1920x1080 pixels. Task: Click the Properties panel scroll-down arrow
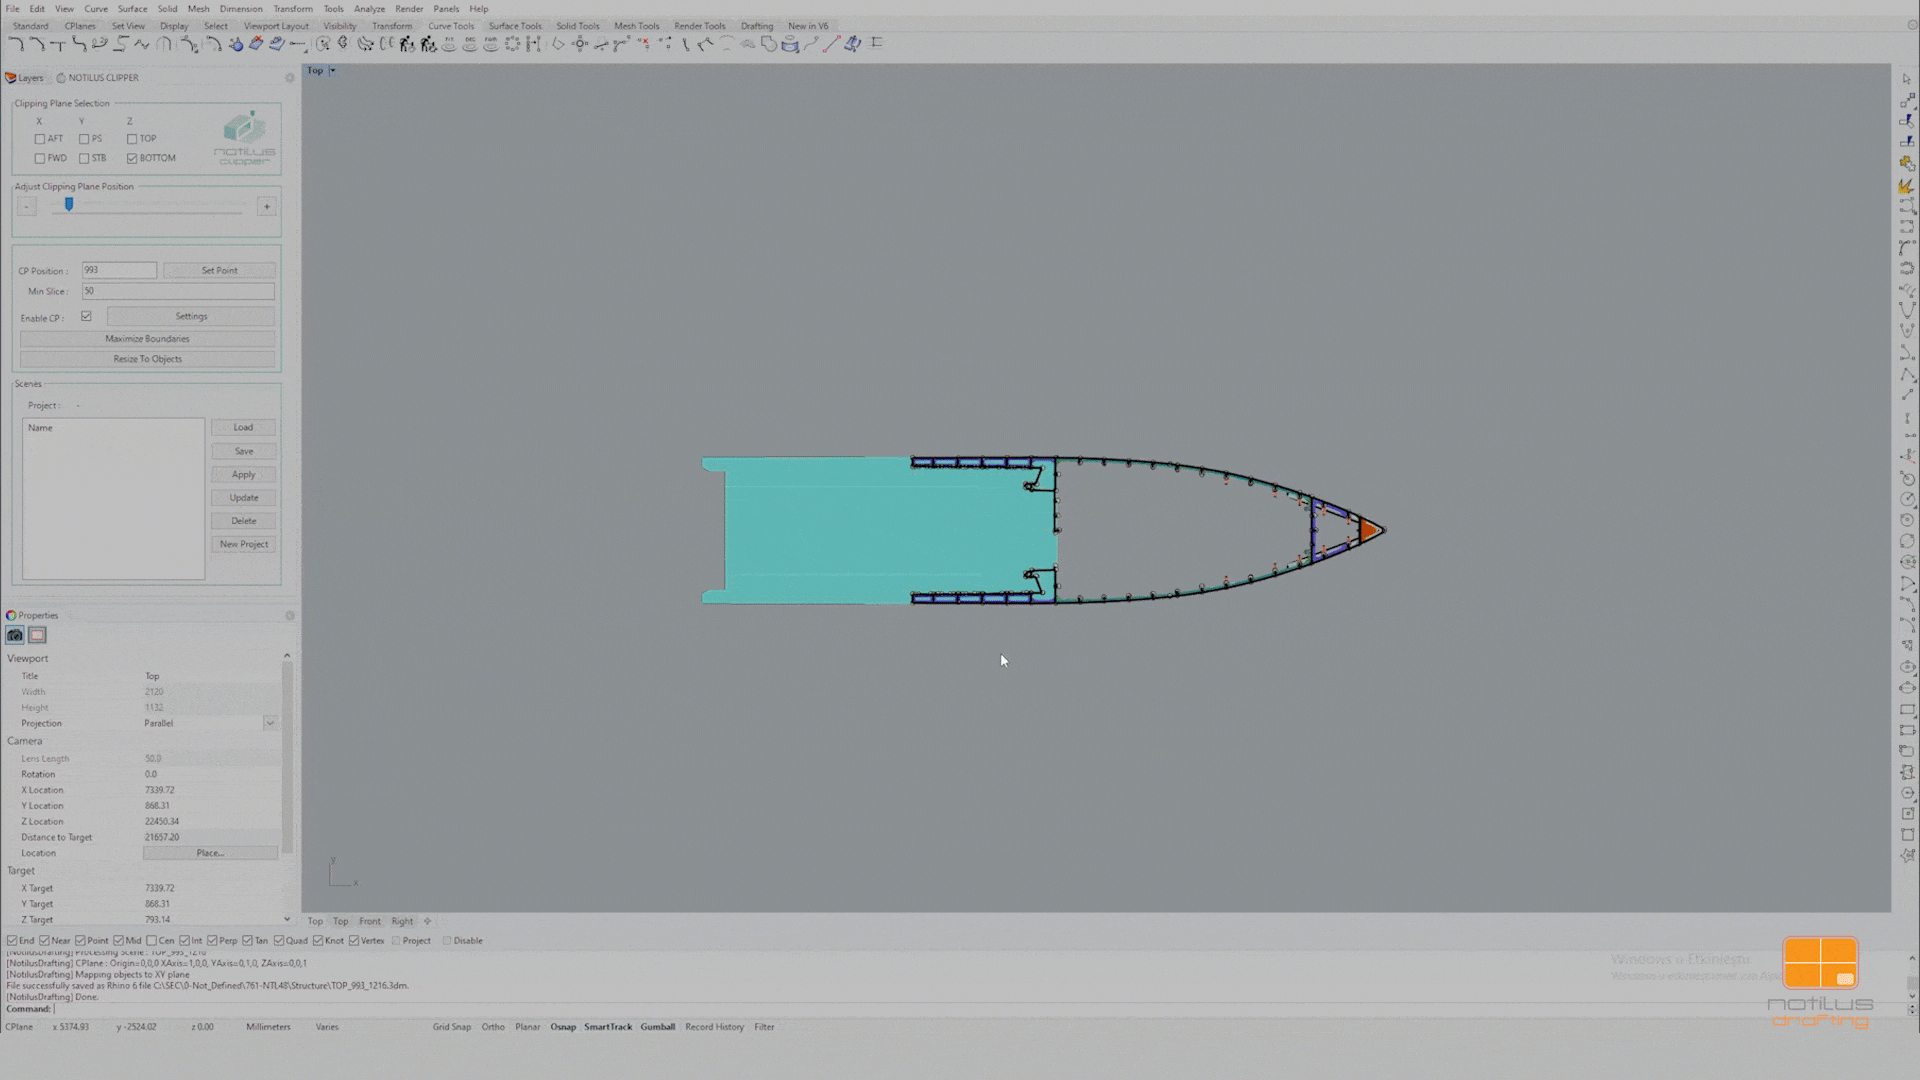tap(287, 919)
